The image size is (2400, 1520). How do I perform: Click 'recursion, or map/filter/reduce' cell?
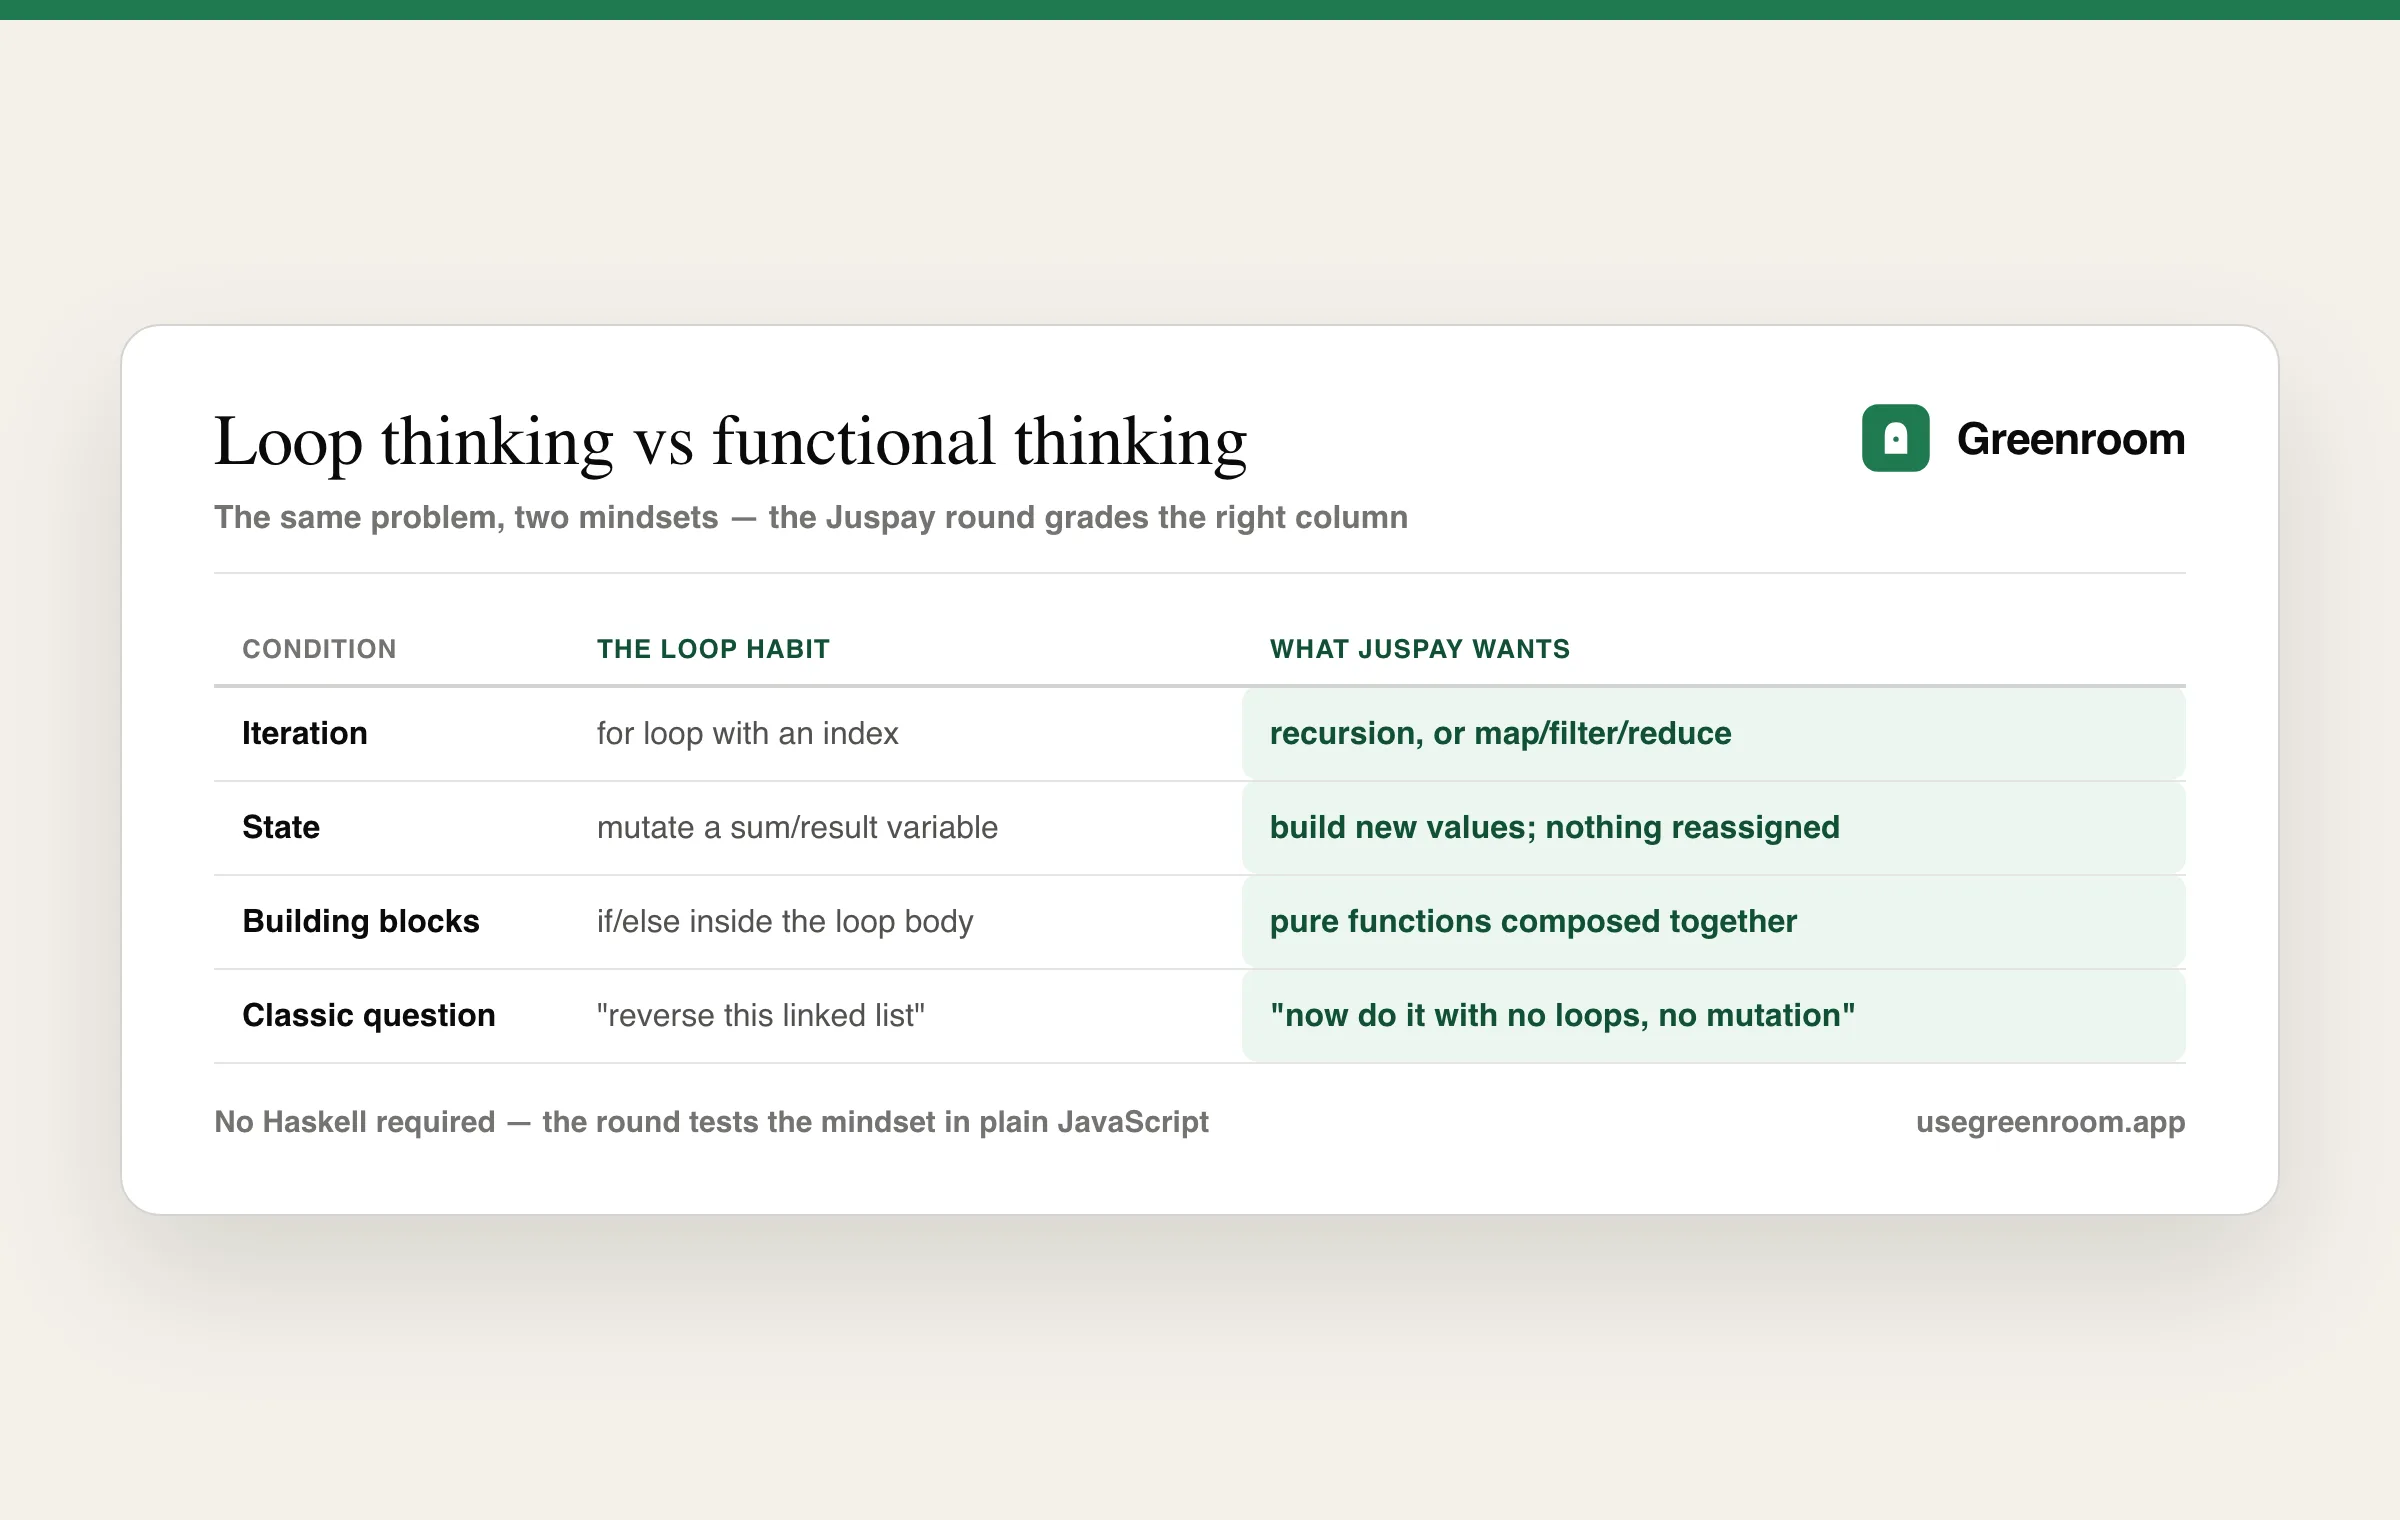click(1714, 733)
